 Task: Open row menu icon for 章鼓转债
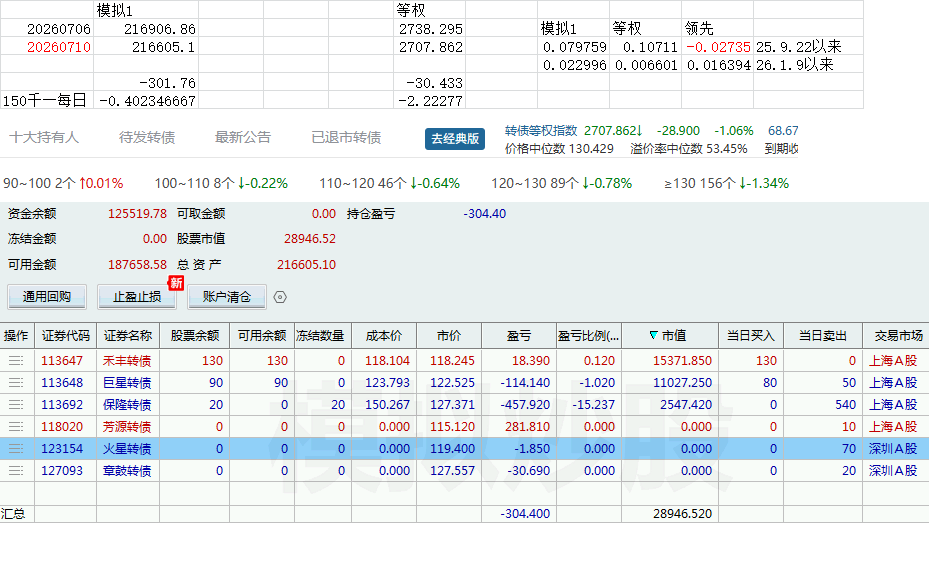pos(16,470)
